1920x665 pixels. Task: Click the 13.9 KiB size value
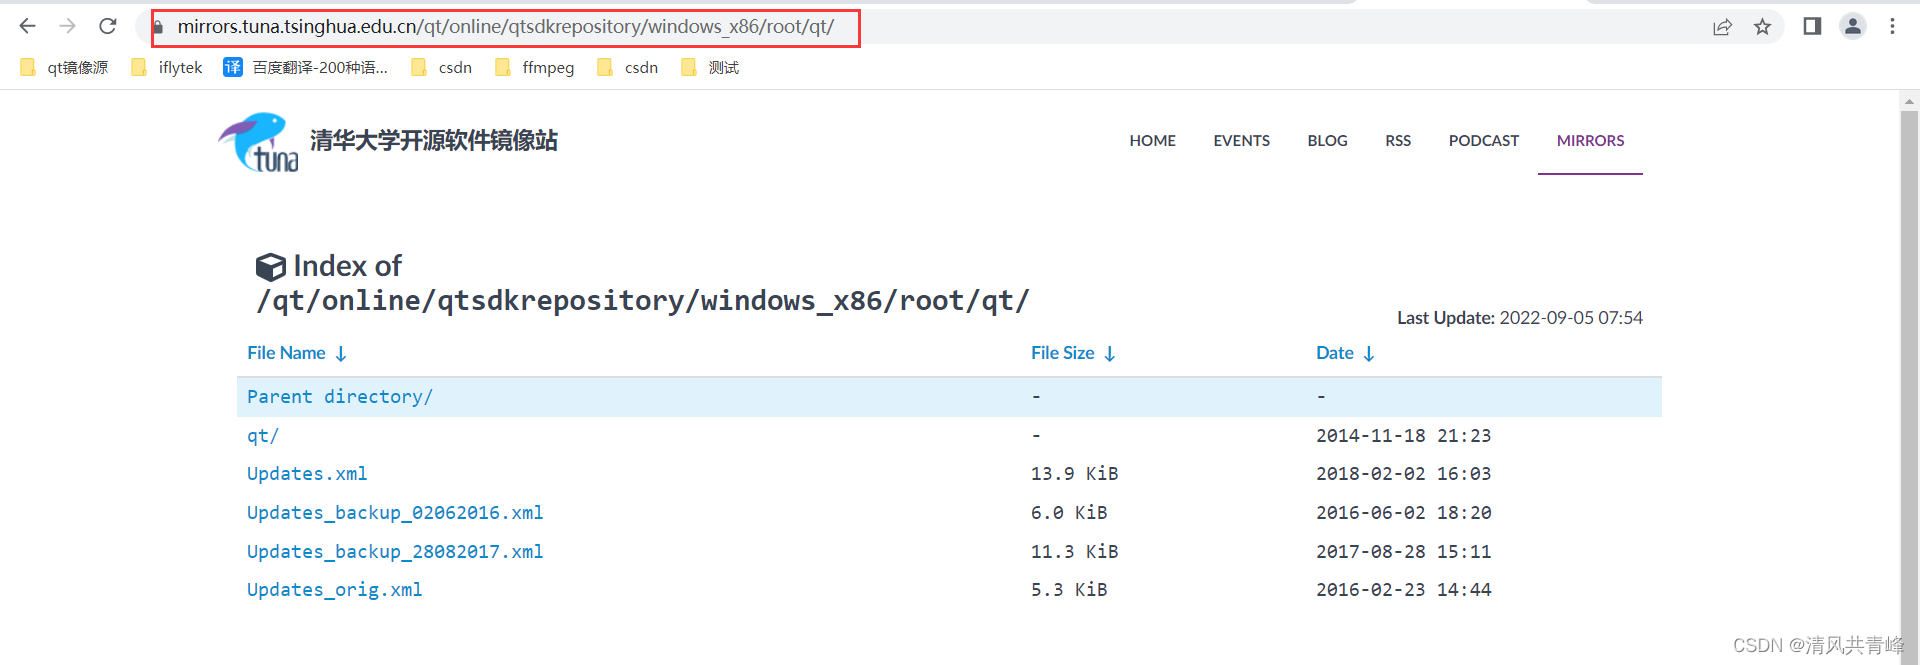coord(1075,474)
